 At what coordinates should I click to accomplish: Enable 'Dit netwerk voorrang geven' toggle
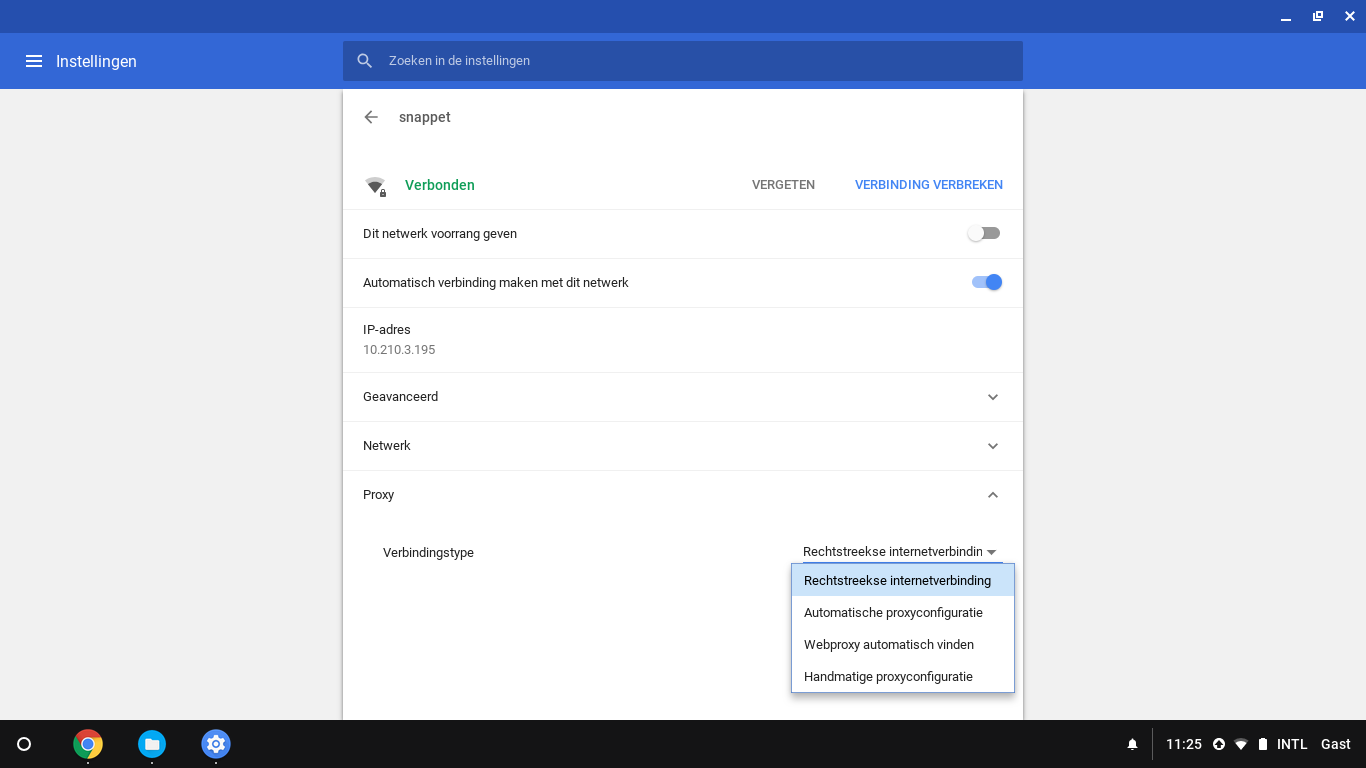point(984,233)
